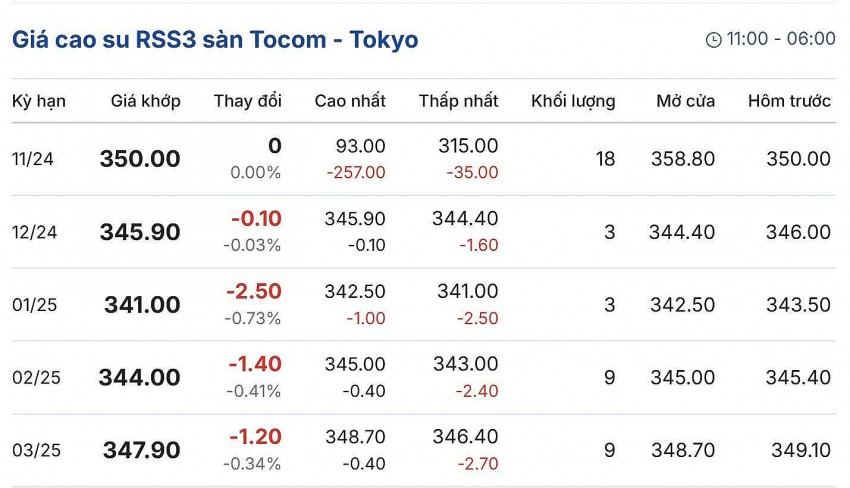This screenshot has width=850, height=488.
Task: Click the Cao nhất column header
Action: 350,101
